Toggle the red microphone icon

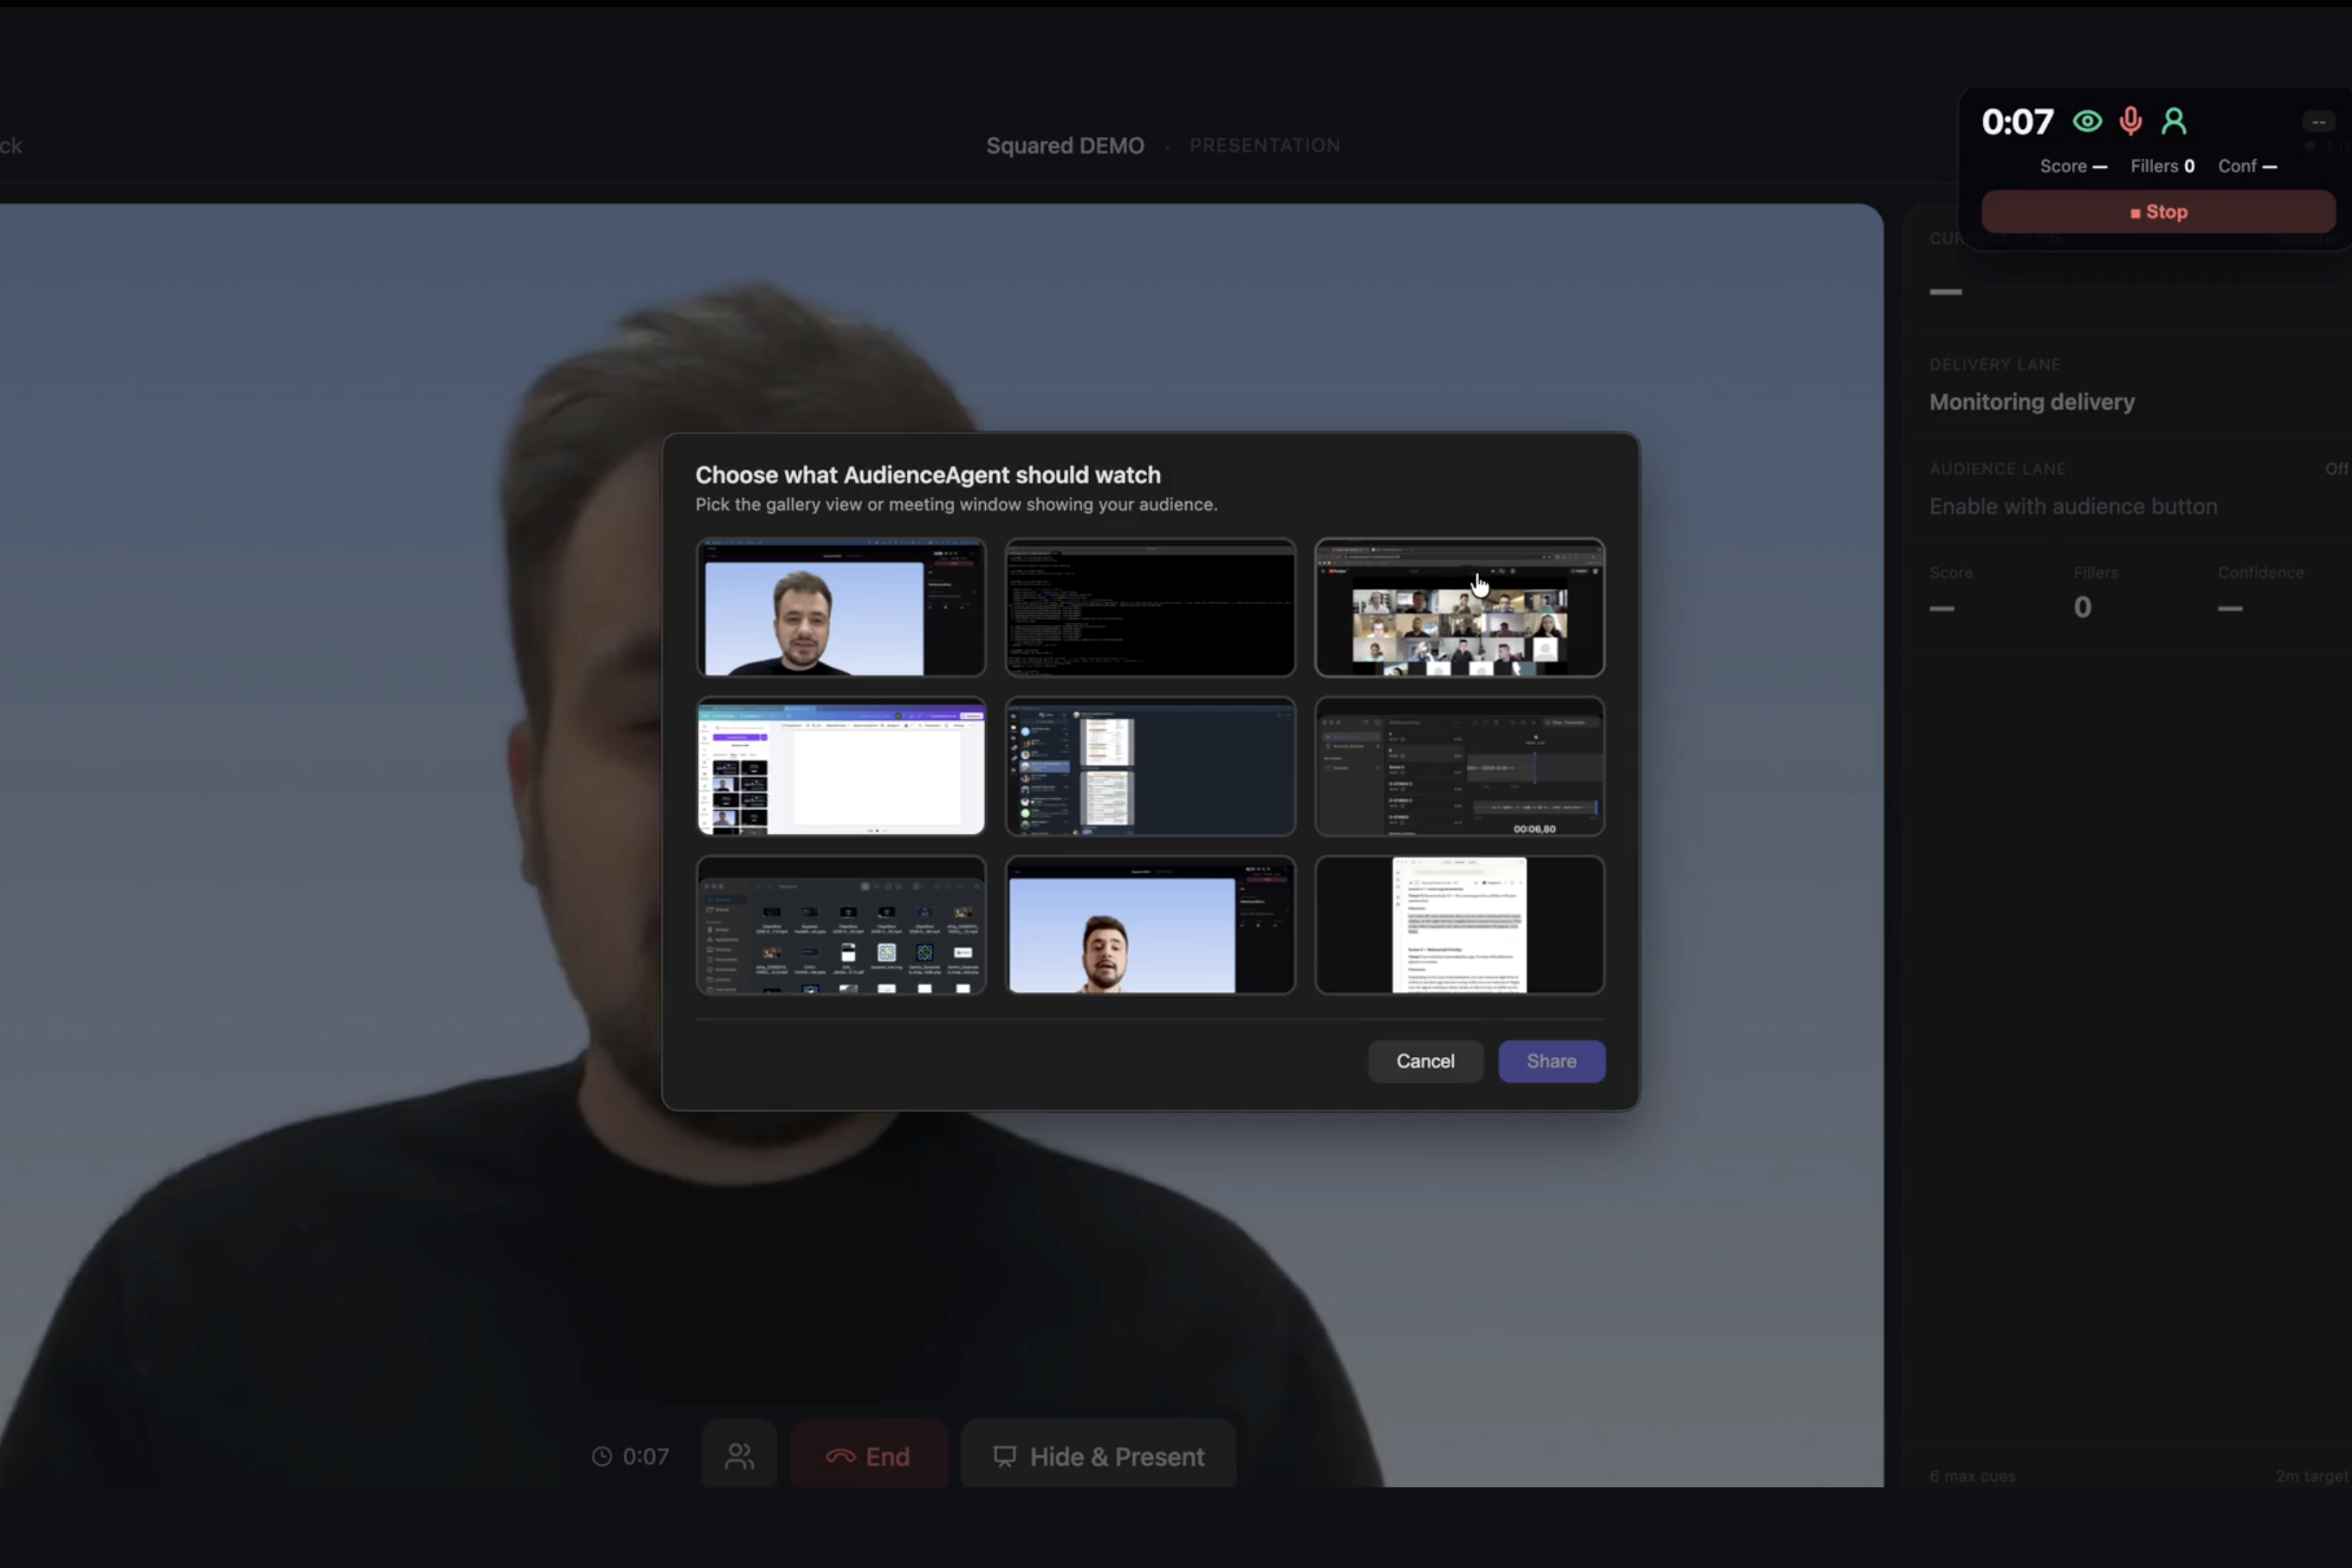pos(2130,121)
